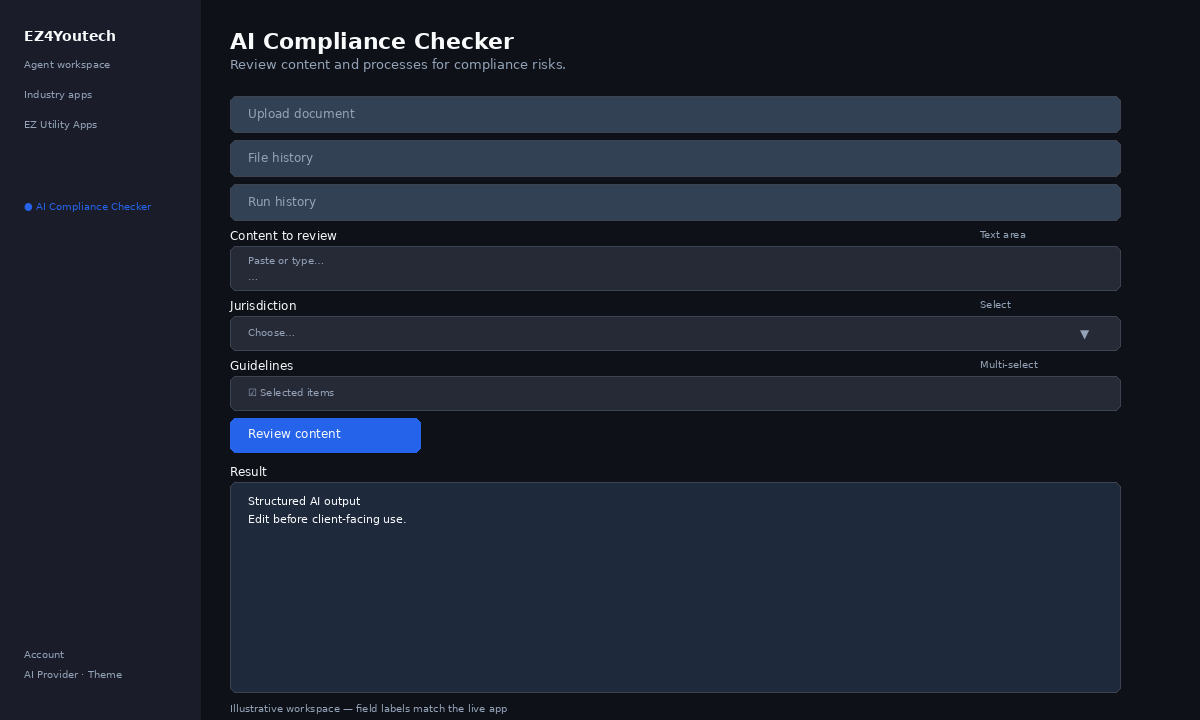The height and width of the screenshot is (720, 1200).
Task: Open the Jurisdiction select dropdown
Action: click(675, 333)
